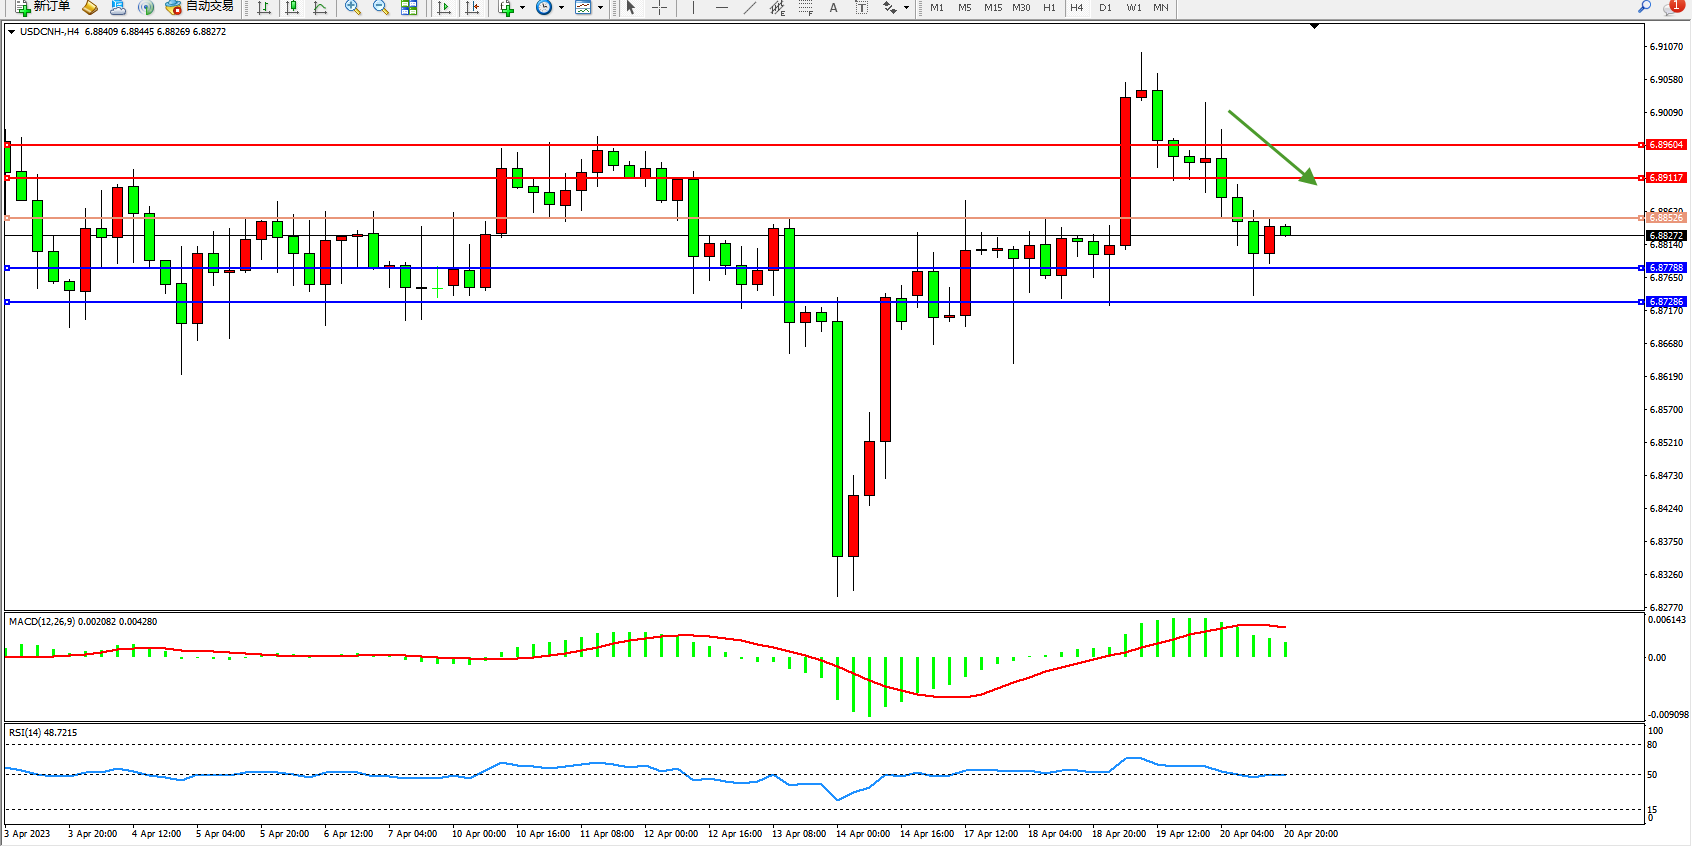Zoom in on the chart

(x=353, y=8)
